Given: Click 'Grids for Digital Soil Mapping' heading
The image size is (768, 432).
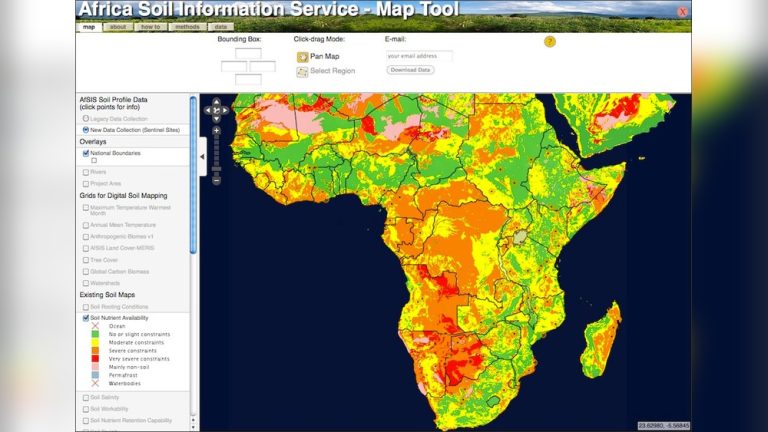Looking at the screenshot, I should (x=123, y=195).
